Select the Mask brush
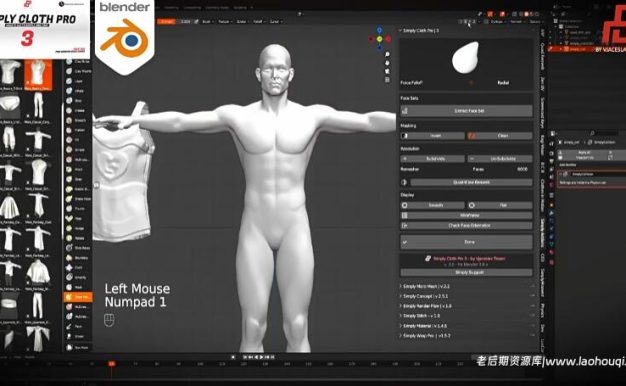This screenshot has height=386, width=626. click(x=78, y=287)
